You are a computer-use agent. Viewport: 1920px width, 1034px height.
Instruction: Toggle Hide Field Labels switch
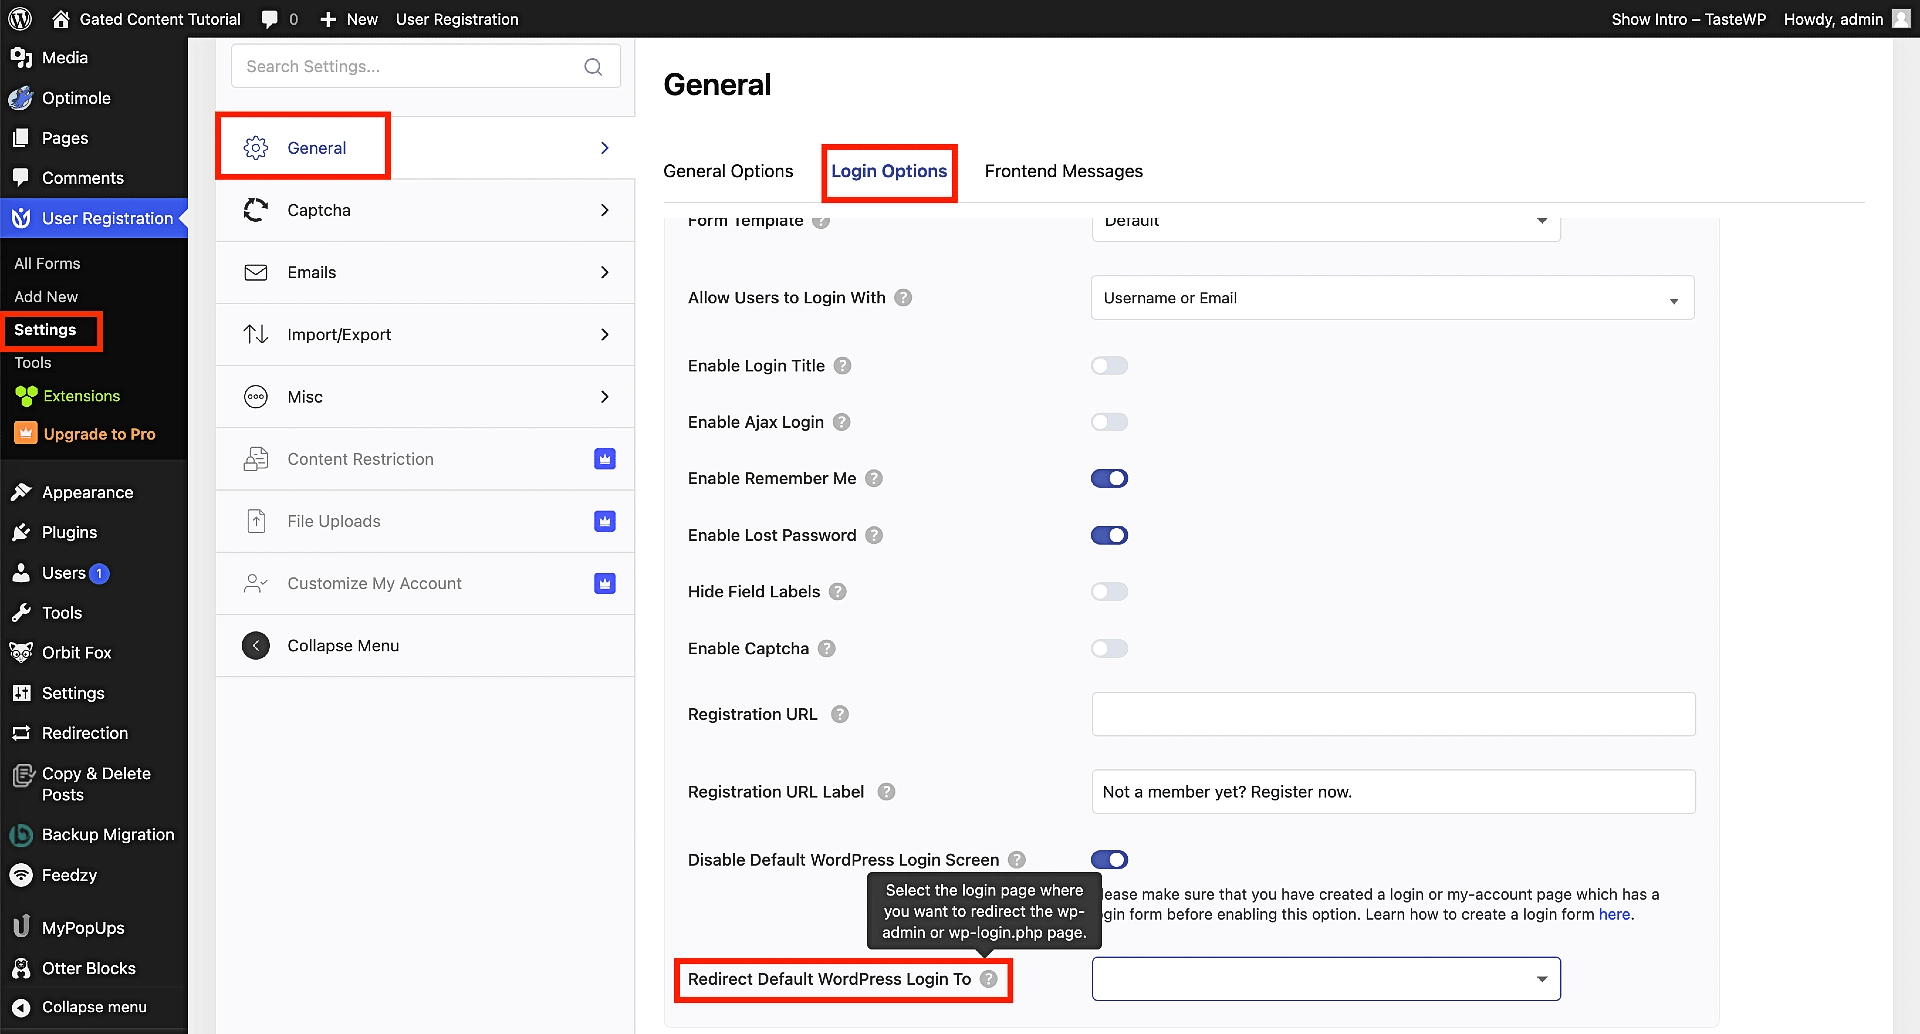click(1109, 591)
